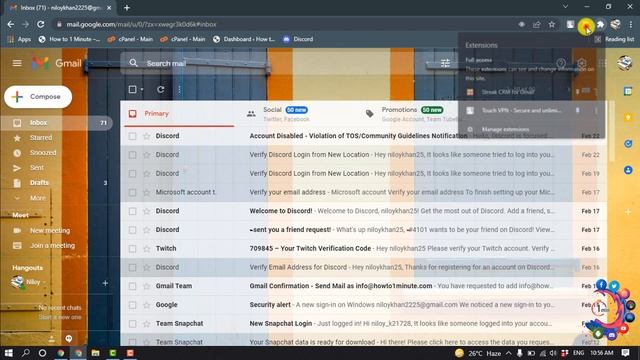
Task: Add a new Hangouts chat with plus
Action: (105, 283)
